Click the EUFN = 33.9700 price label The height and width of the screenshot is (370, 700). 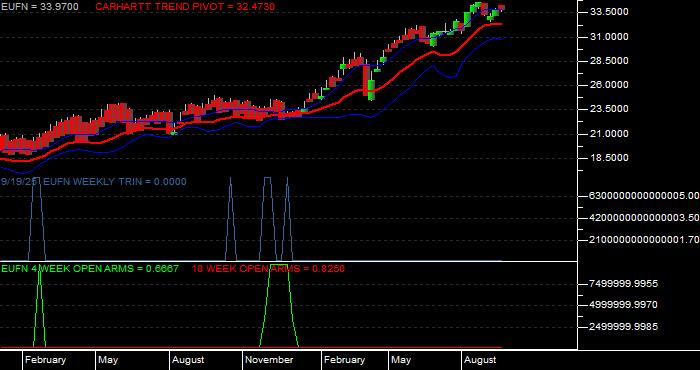click(40, 7)
